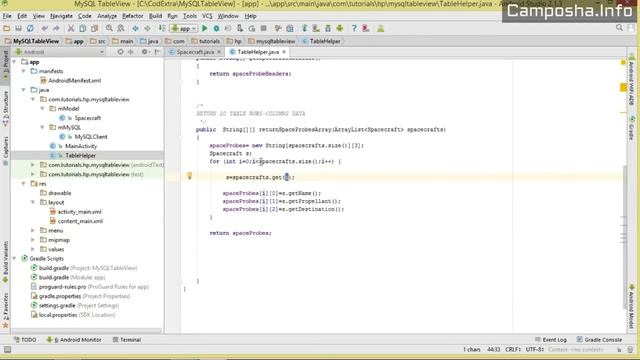Open the Terminal tool window
Screen dimensions: 640x360
pos(127,340)
